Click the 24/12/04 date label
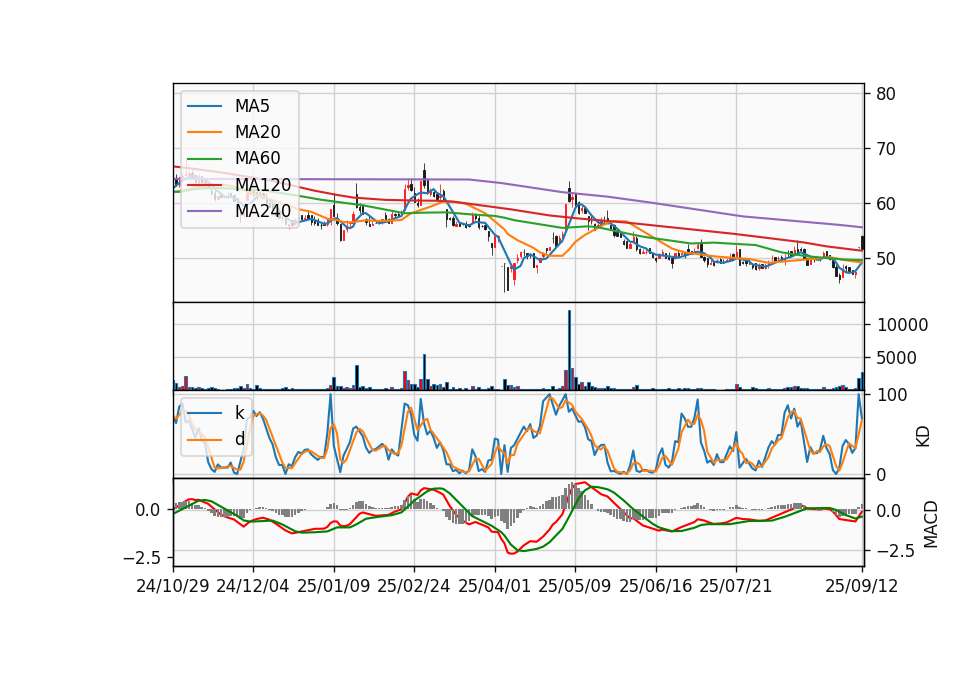Viewport: 960px width, 690px height. [x=253, y=586]
